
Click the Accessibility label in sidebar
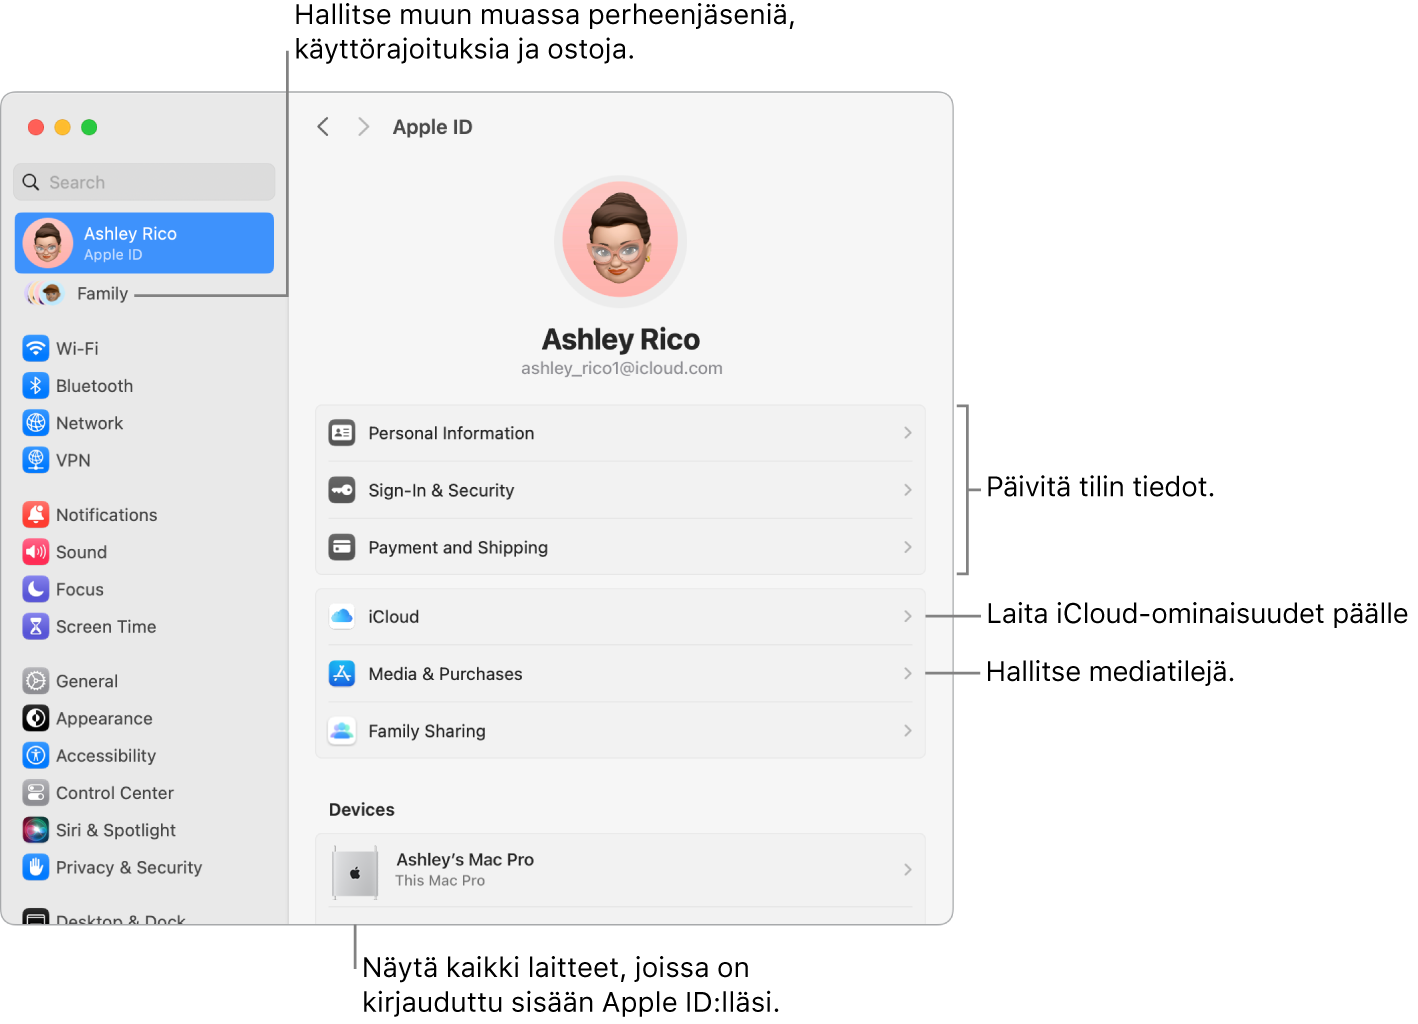(x=106, y=756)
